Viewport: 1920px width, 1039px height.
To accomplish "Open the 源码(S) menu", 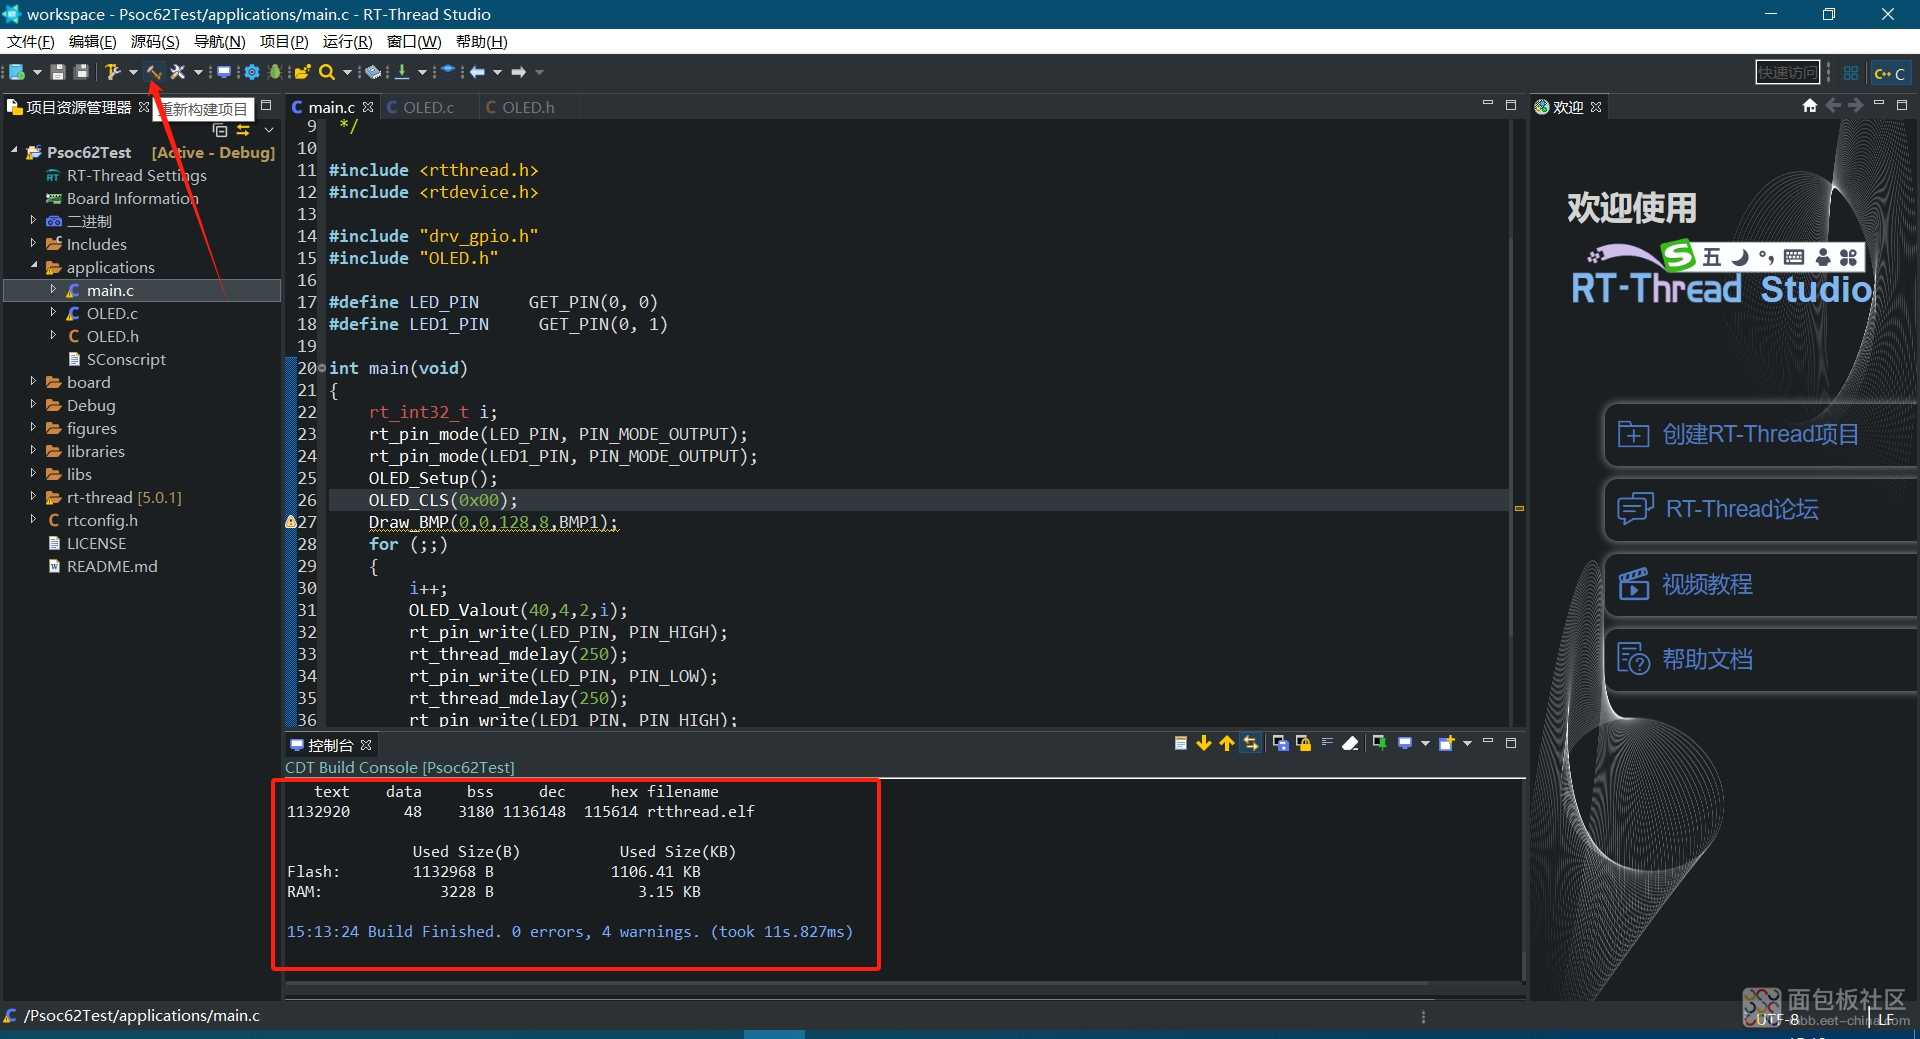I will [155, 42].
